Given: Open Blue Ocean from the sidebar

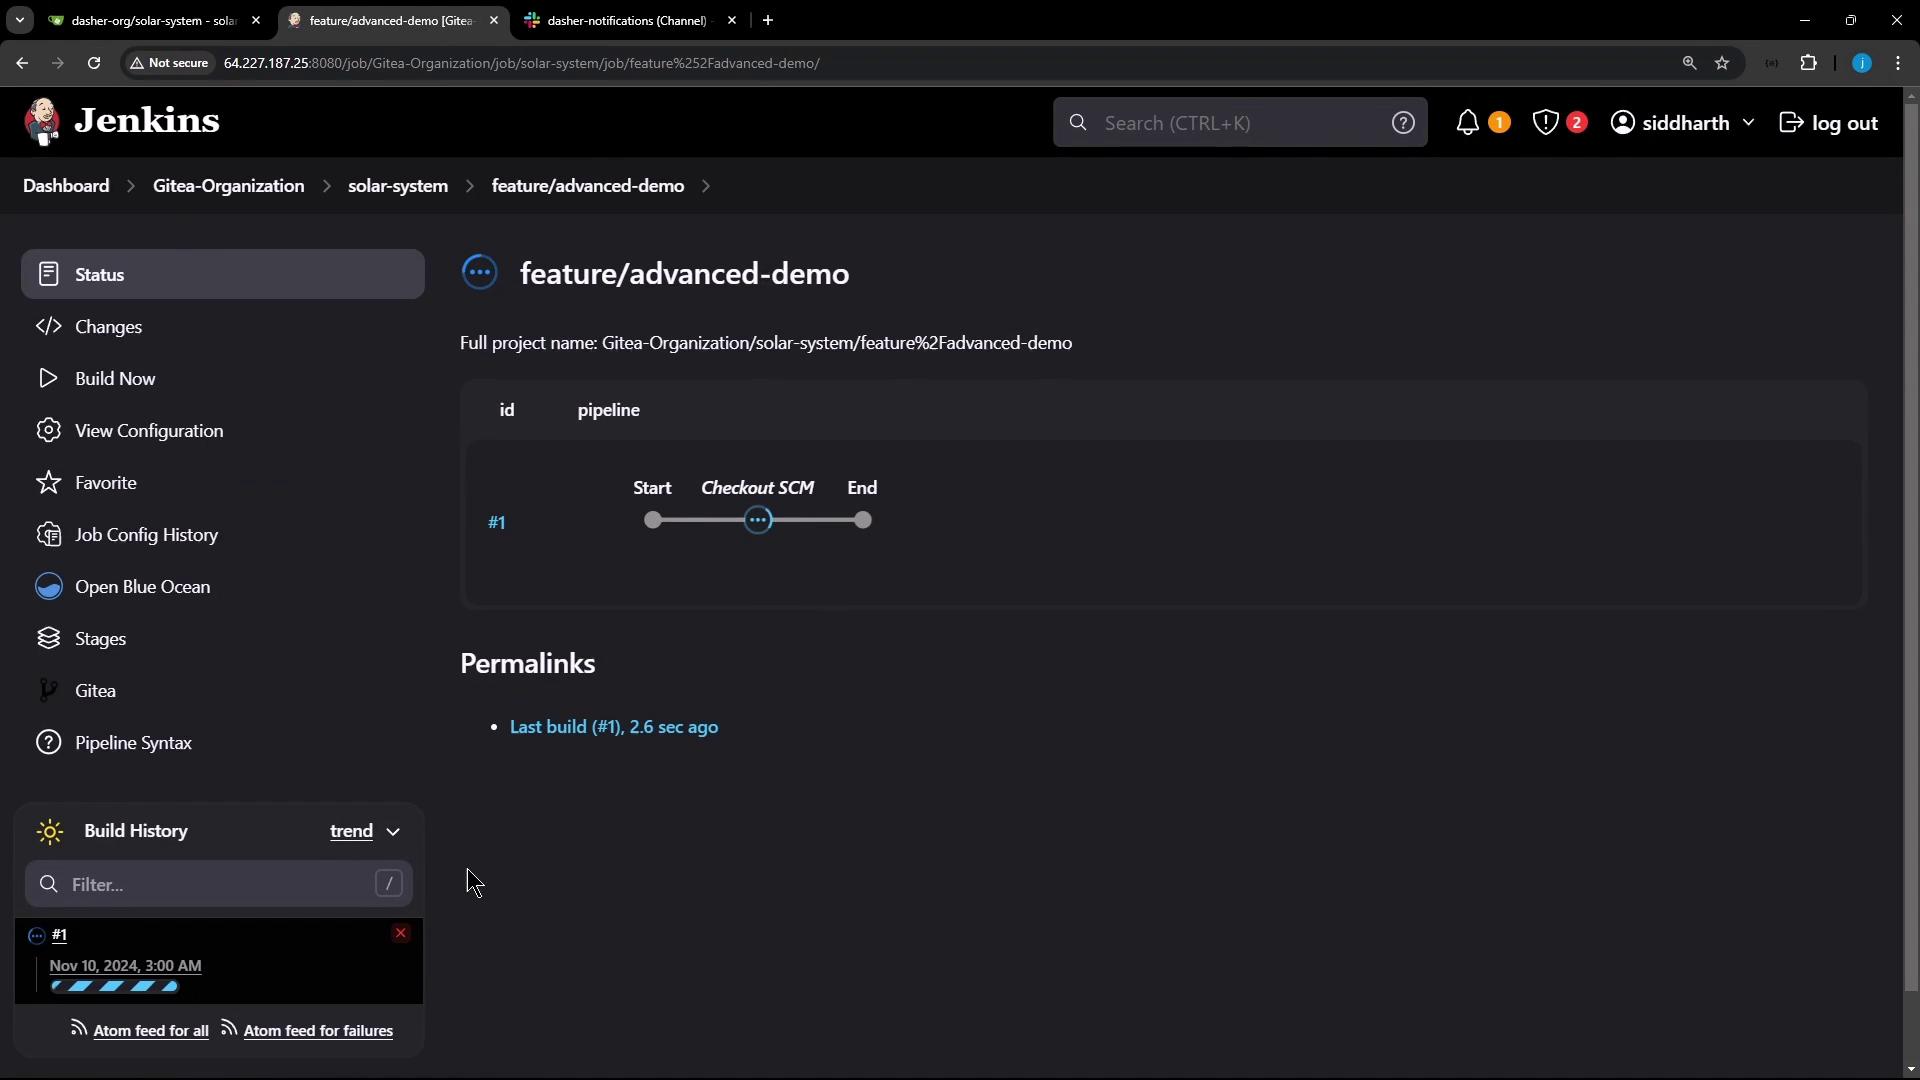Looking at the screenshot, I should pyautogui.click(x=142, y=587).
